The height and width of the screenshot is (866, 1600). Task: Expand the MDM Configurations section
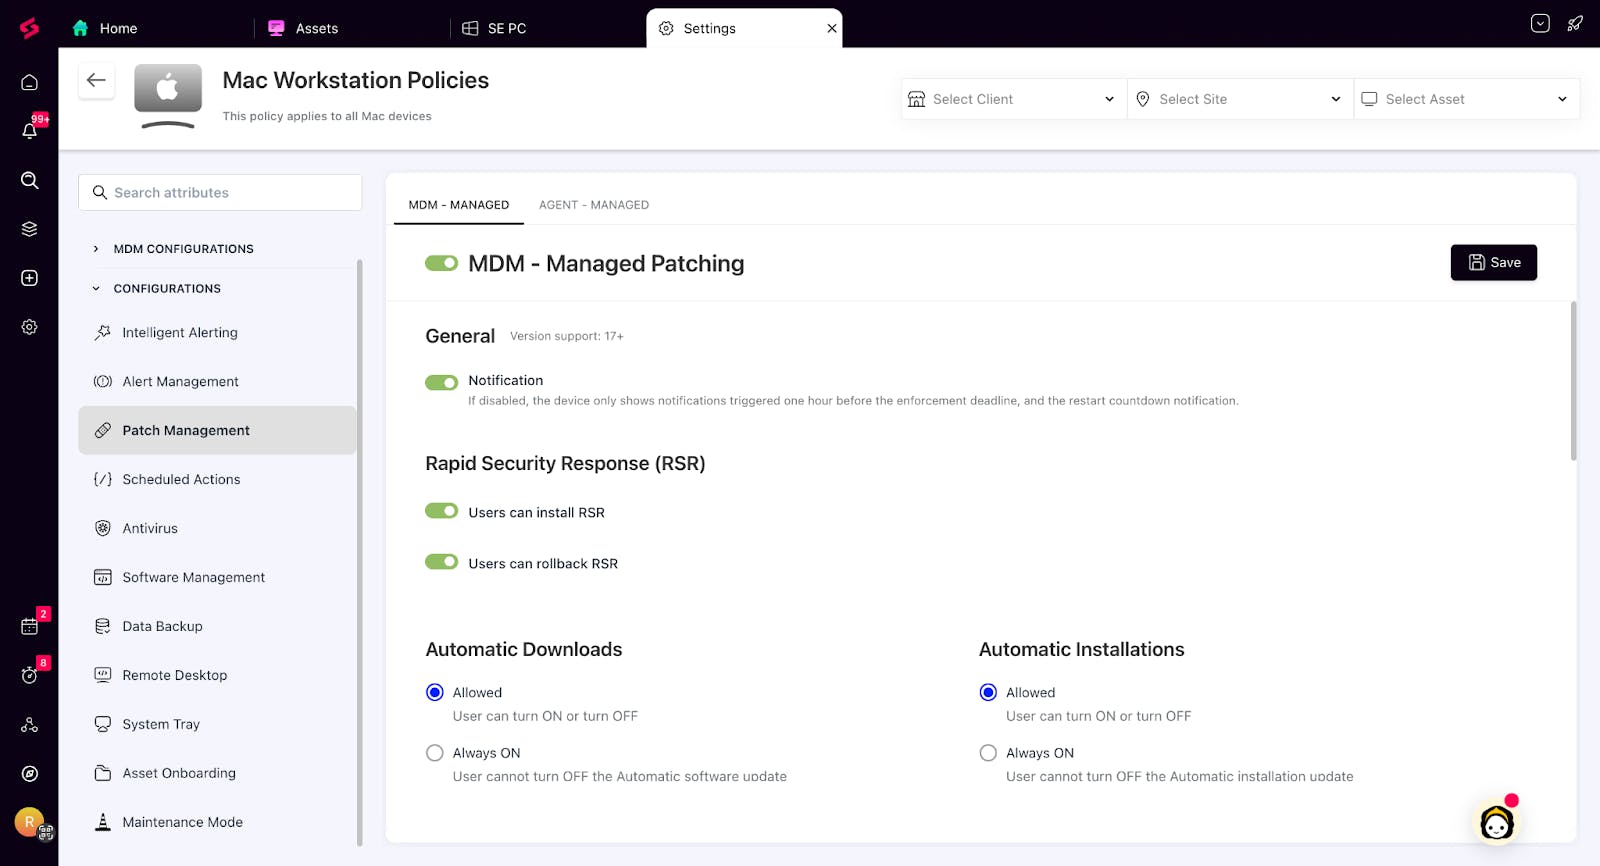click(183, 249)
